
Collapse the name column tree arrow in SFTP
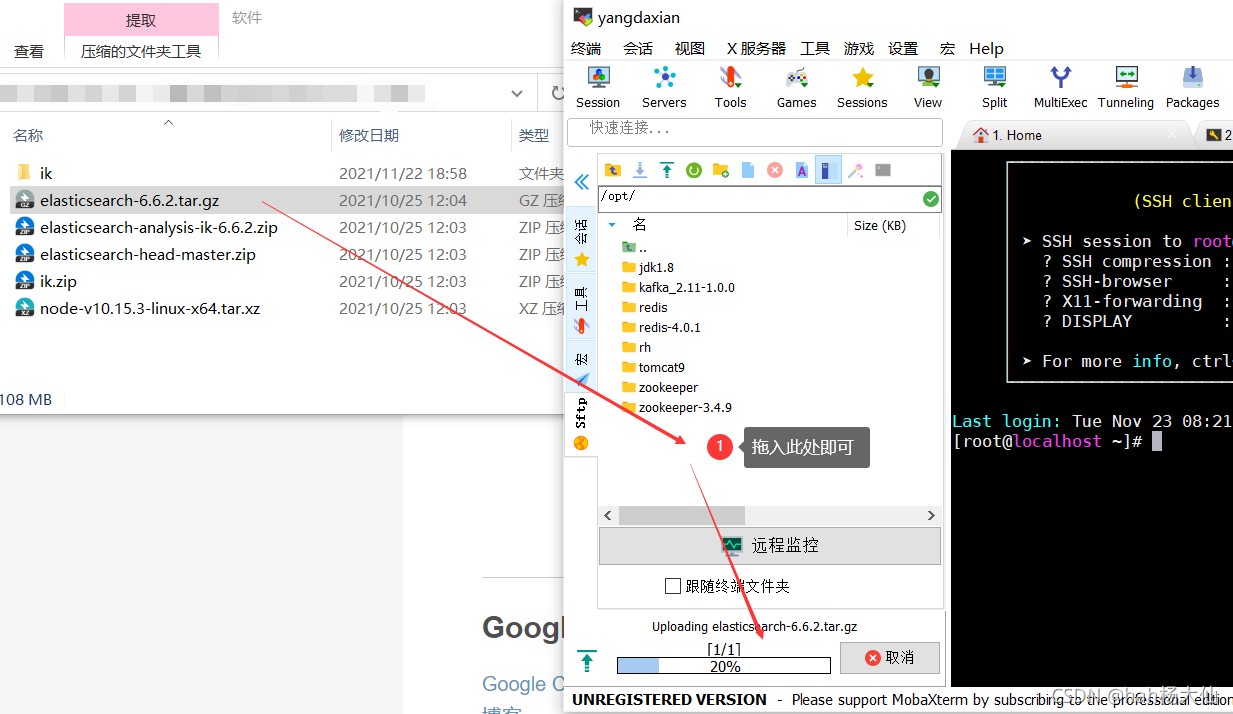coord(613,225)
